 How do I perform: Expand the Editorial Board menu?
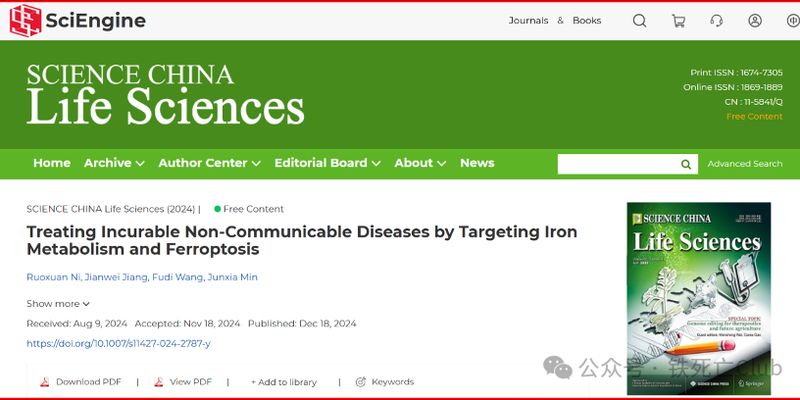327,163
